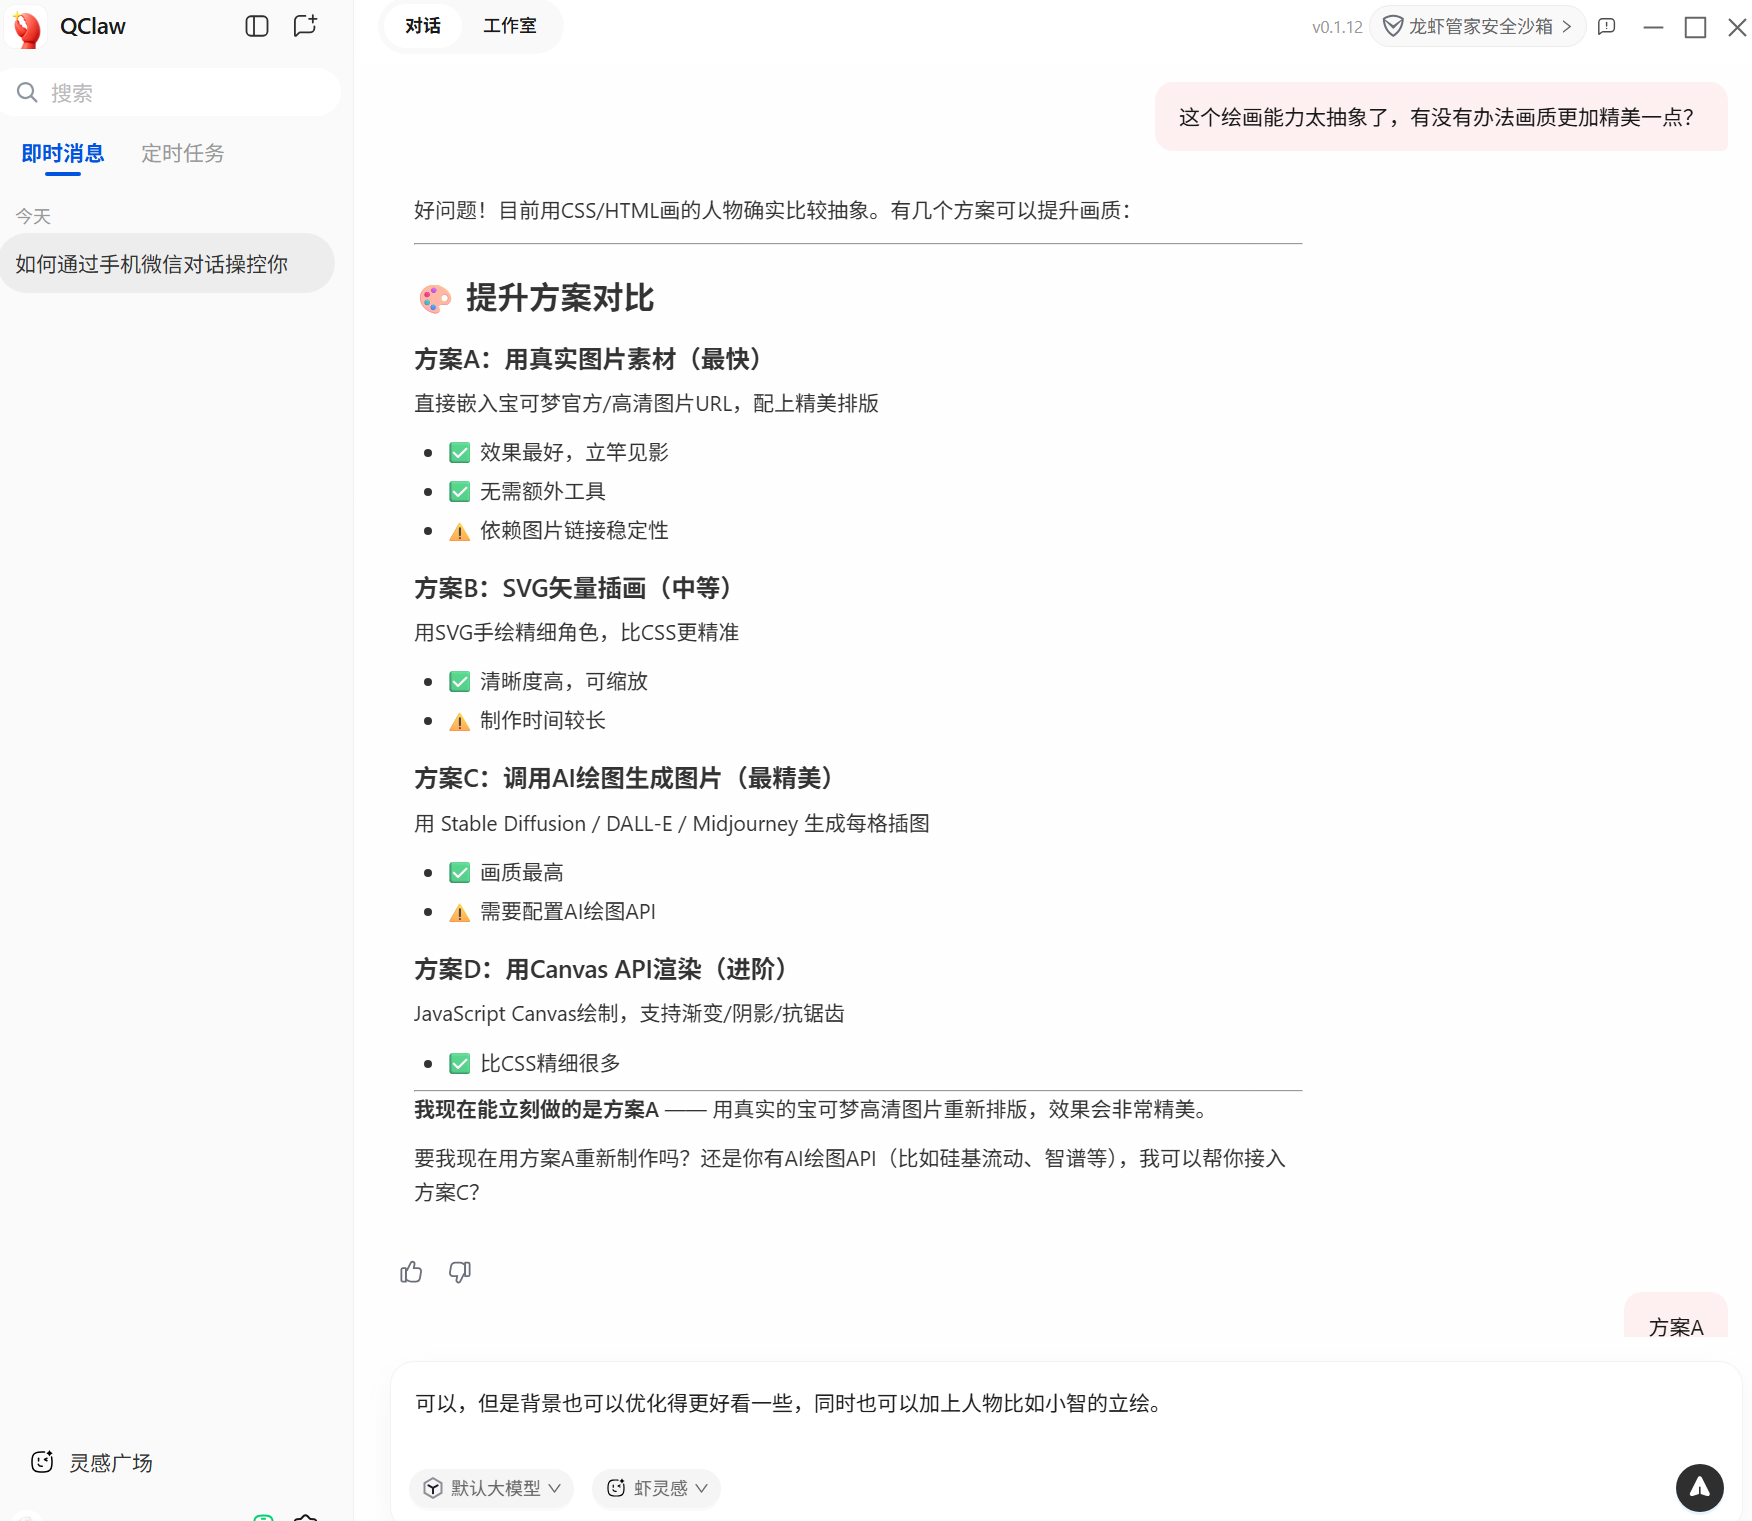Click the heading 提升方案对比
The image size is (1752, 1521).
(560, 298)
